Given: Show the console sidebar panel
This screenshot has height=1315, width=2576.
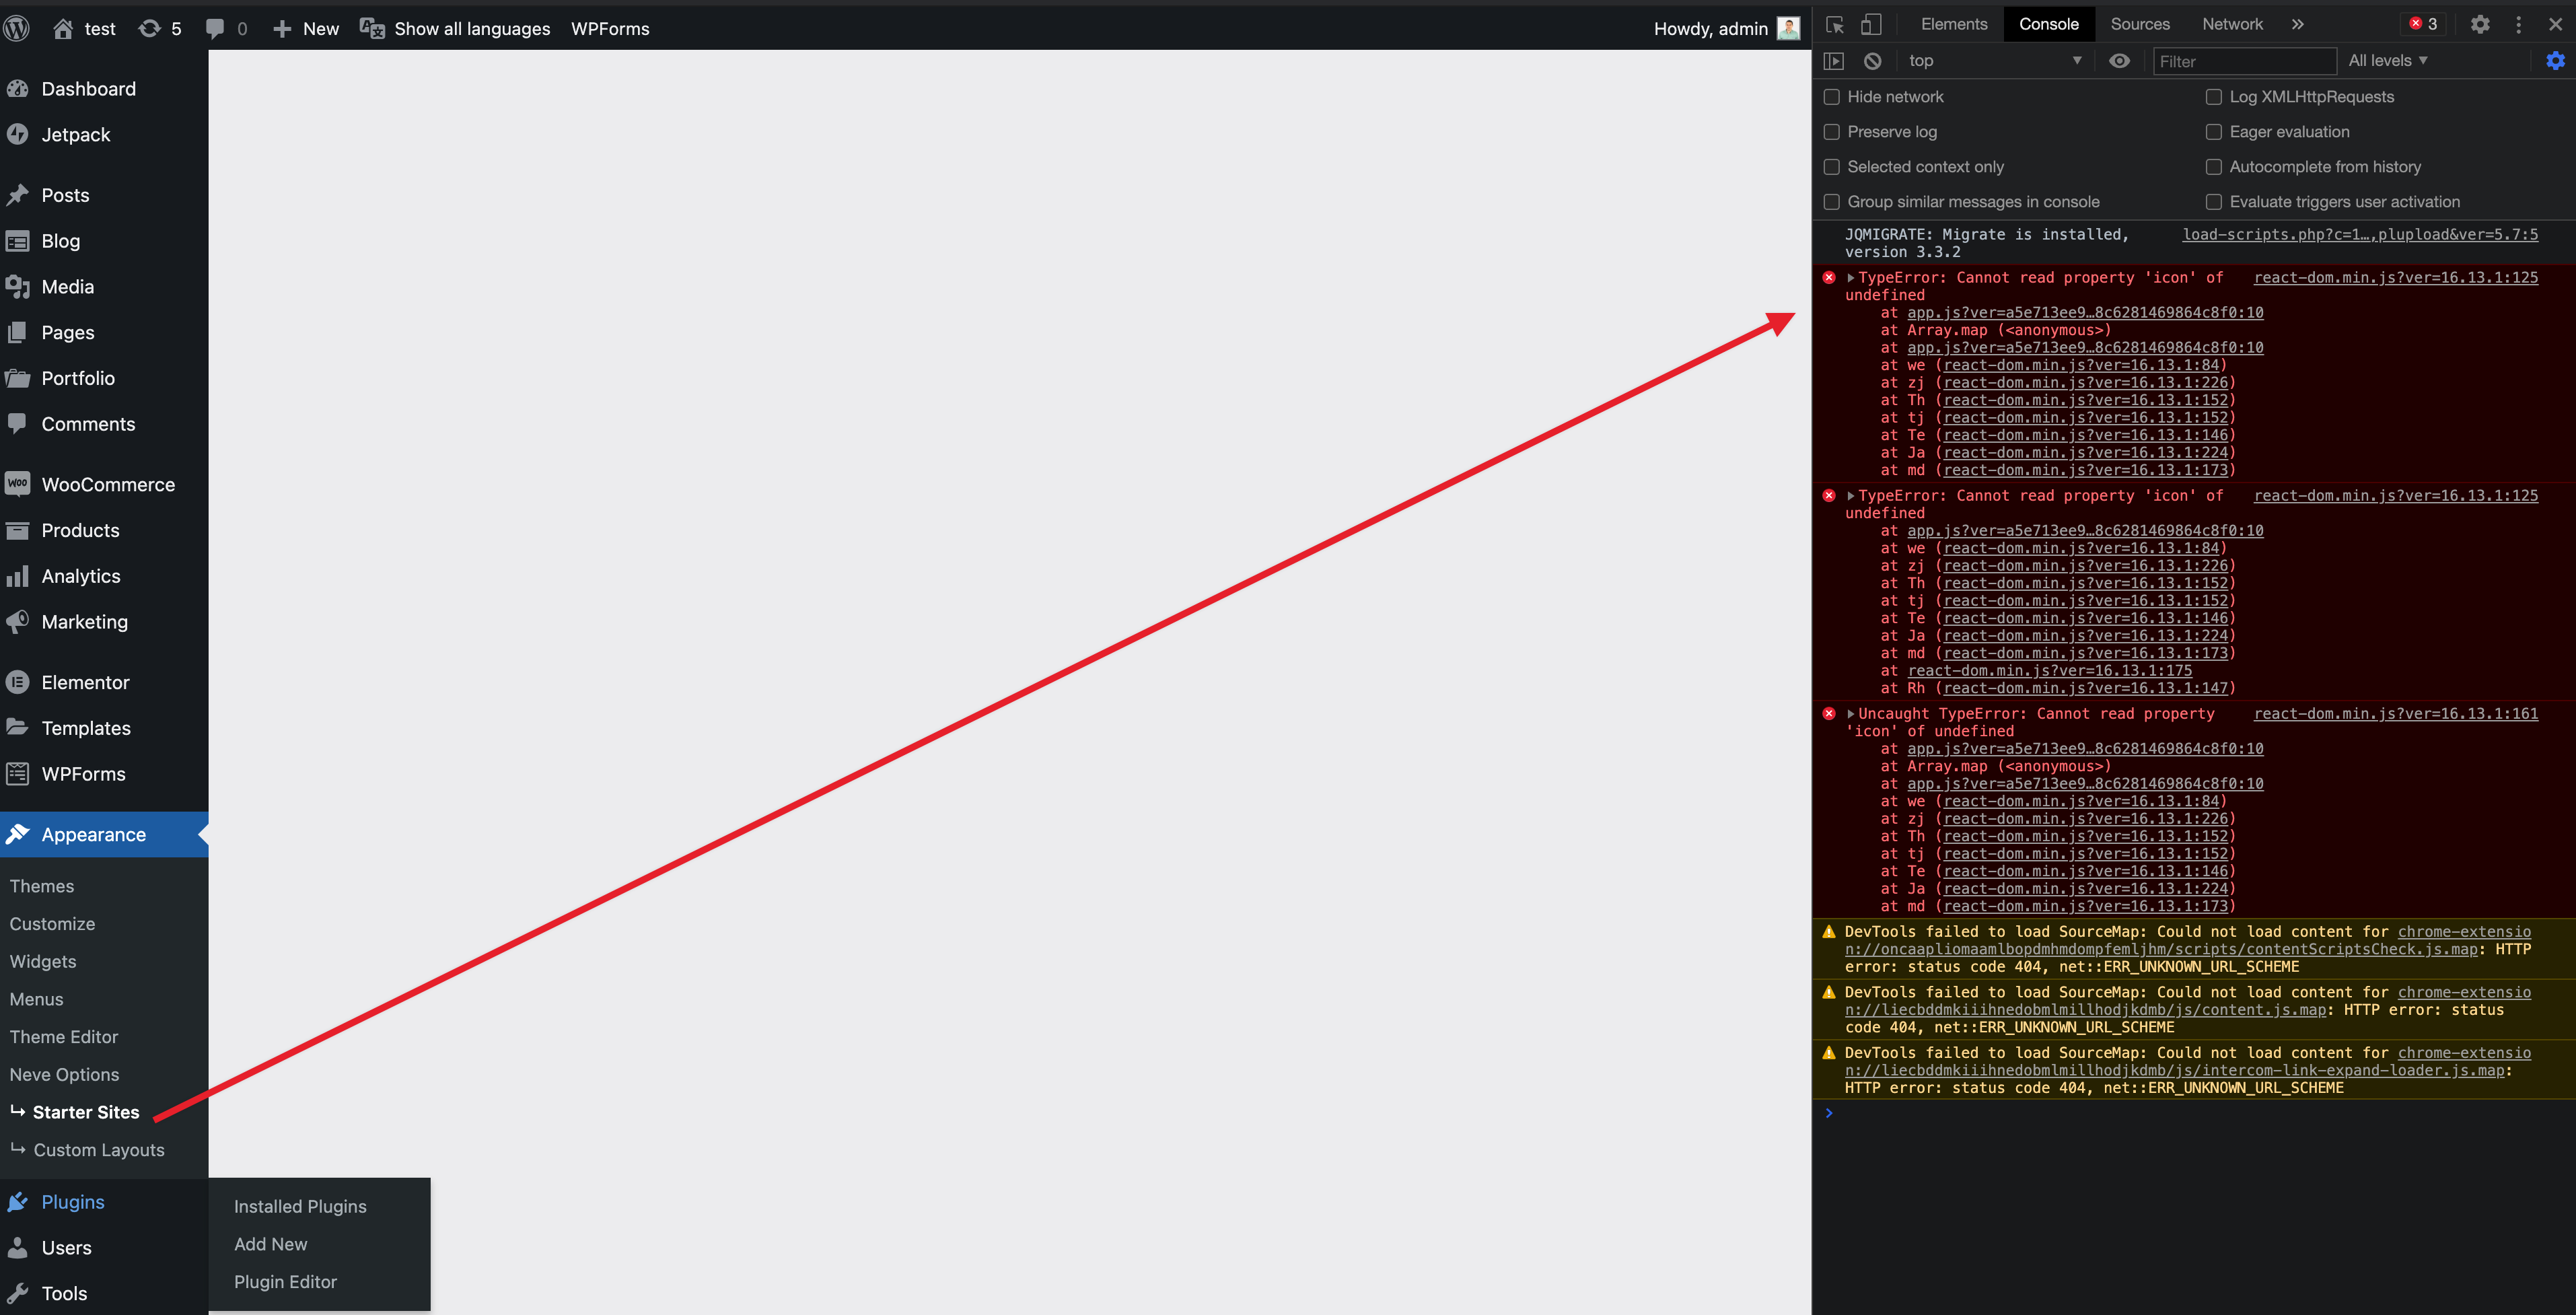Looking at the screenshot, I should (x=1834, y=61).
